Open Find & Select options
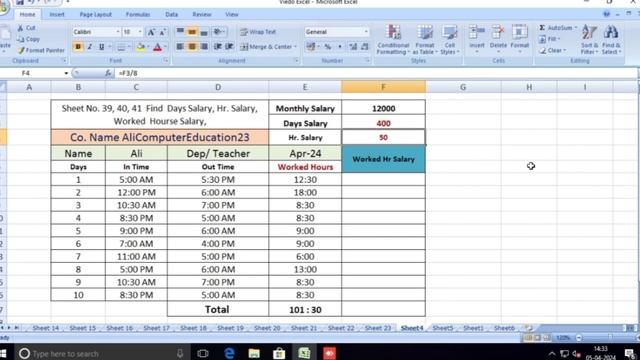Viewport: 640px width, 360px height. [x=611, y=40]
